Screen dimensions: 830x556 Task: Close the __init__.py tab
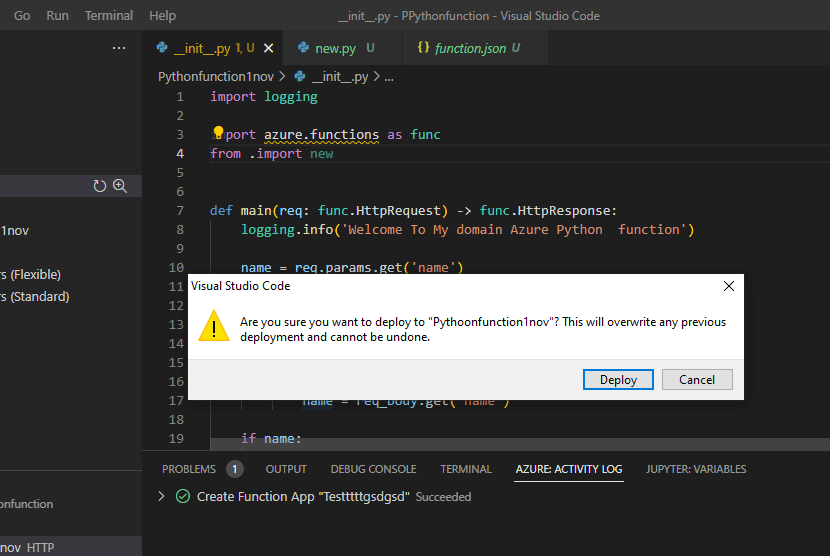268,48
